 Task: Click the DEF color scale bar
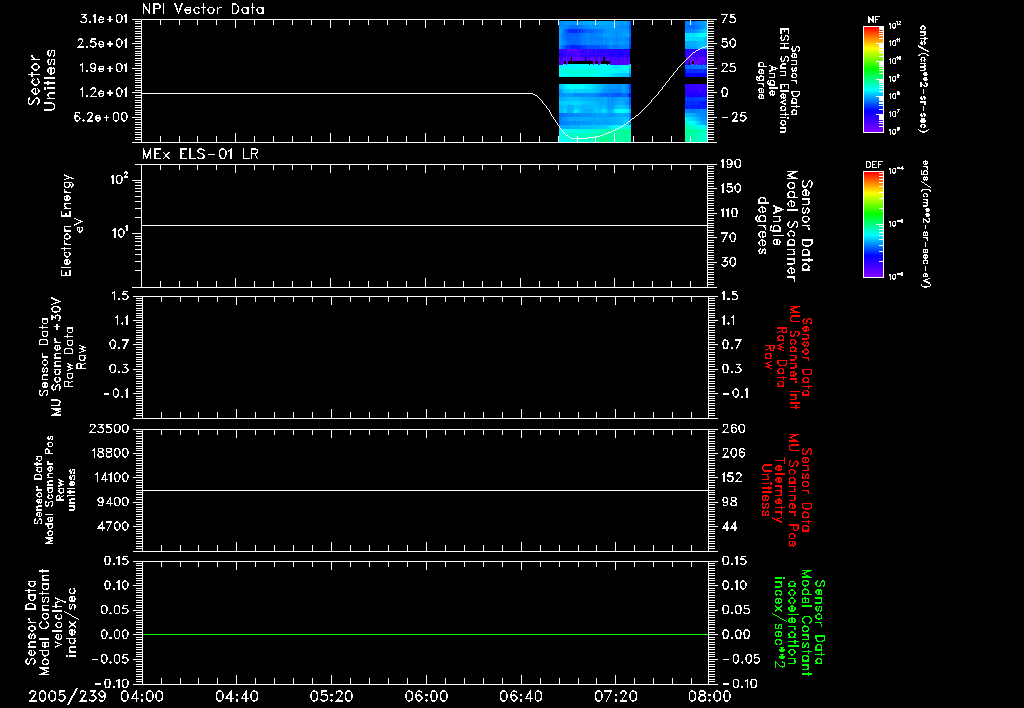coord(873,224)
